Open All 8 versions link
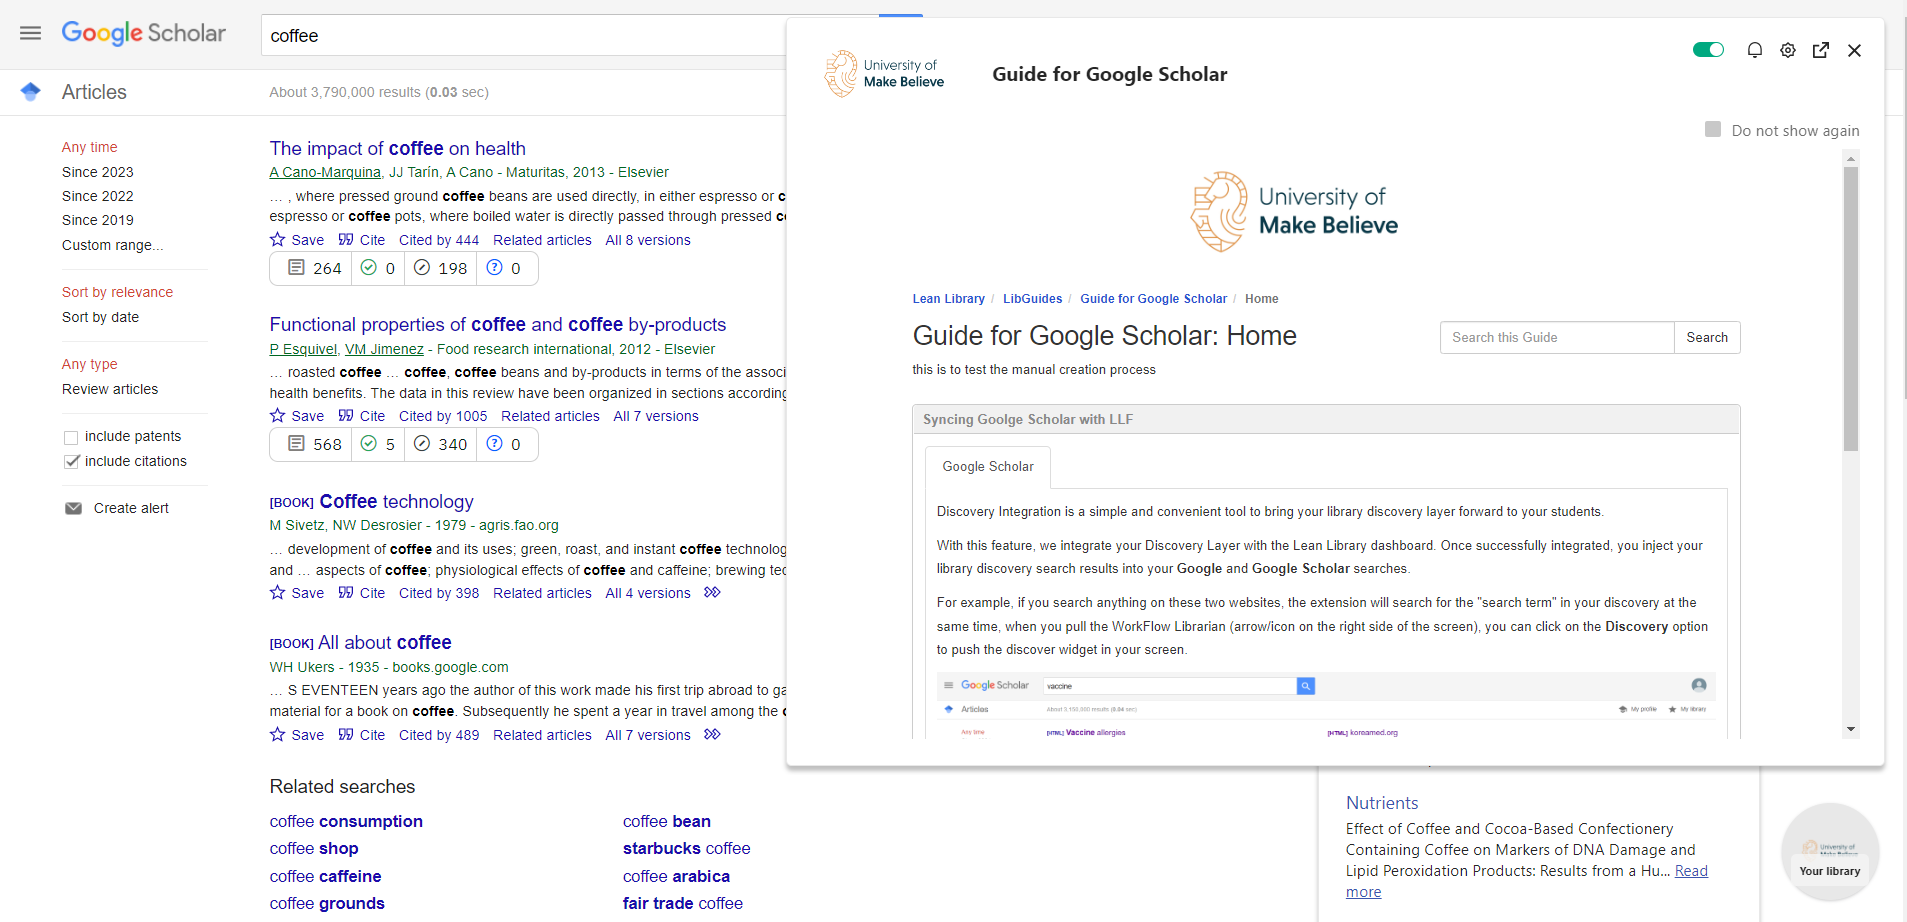Viewport: 1907px width, 922px height. click(648, 240)
